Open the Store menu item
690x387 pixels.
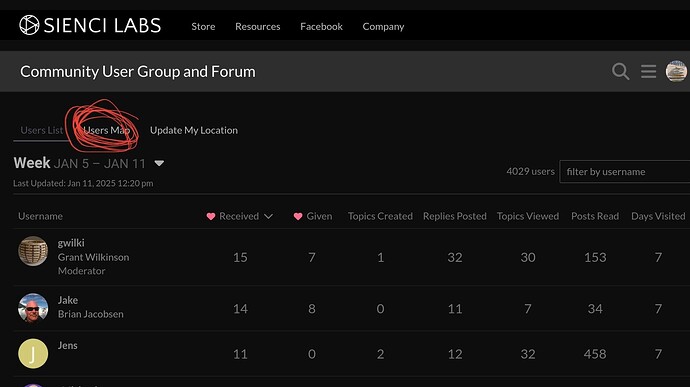pyautogui.click(x=203, y=26)
